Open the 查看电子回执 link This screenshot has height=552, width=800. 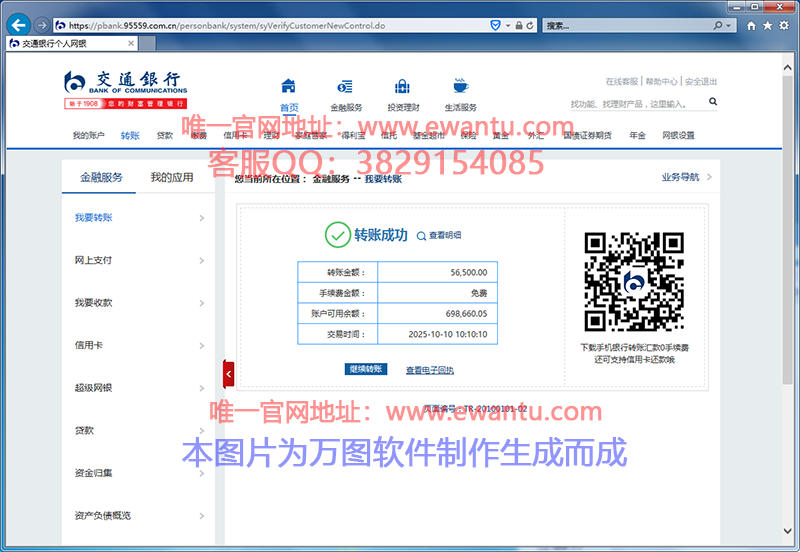[430, 370]
